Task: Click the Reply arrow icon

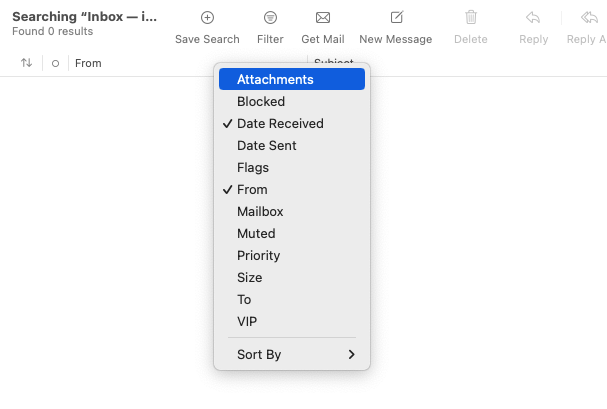Action: pyautogui.click(x=534, y=18)
